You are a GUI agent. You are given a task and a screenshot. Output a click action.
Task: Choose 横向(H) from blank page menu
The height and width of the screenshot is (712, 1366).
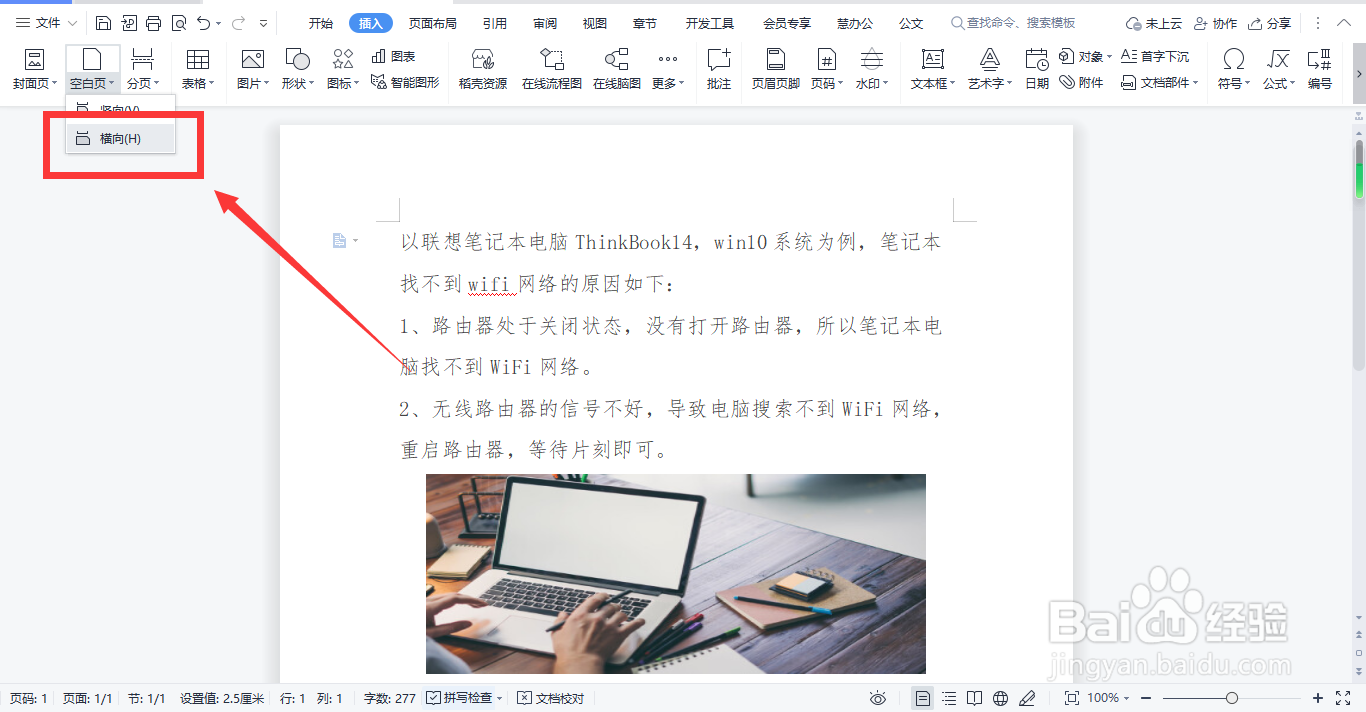pos(120,139)
